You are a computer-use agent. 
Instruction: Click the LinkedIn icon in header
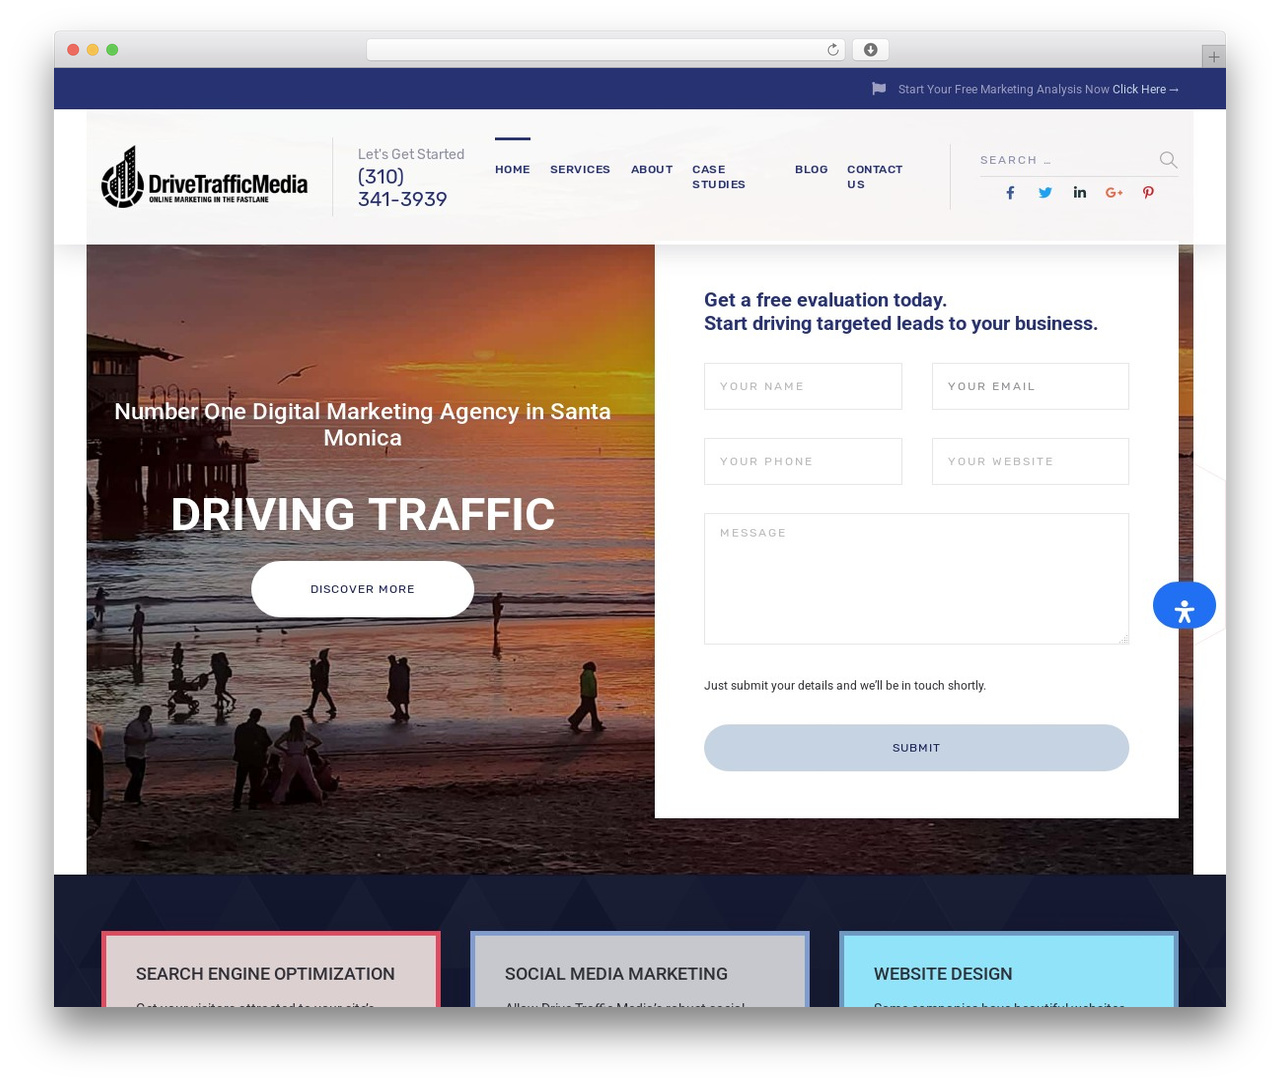(1080, 193)
